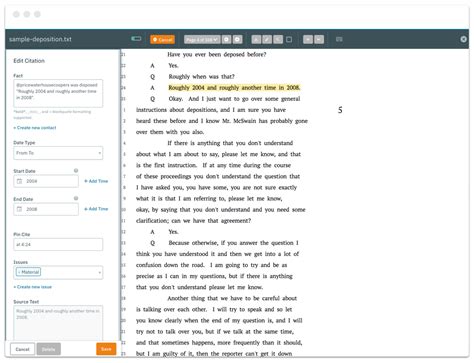Select the pencil annotation tool icon
This screenshot has width=474, height=363.
coord(267,39)
